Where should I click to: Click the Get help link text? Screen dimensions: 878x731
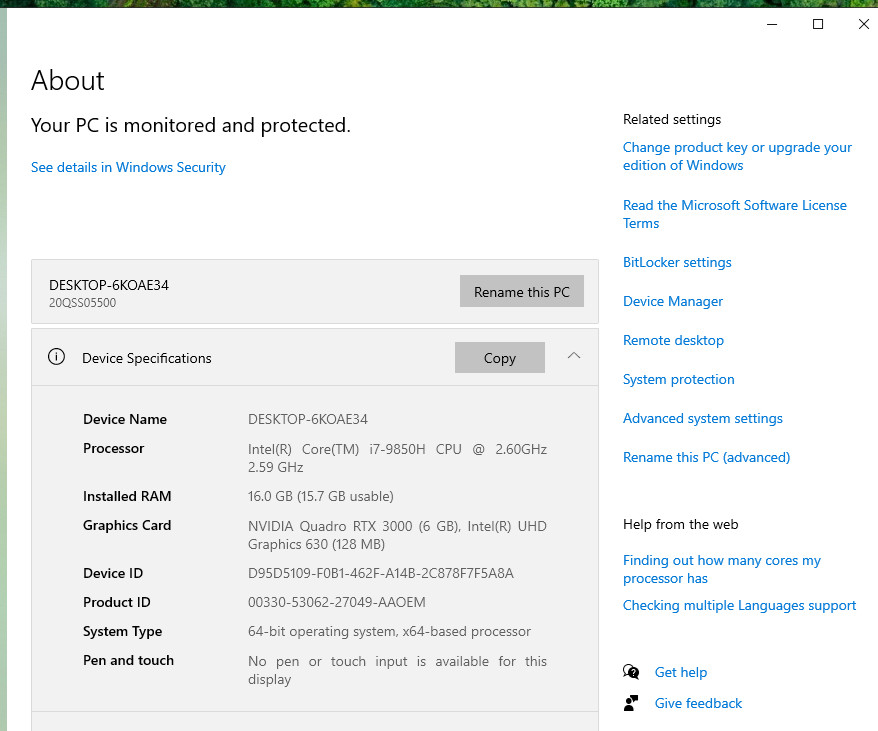(x=681, y=672)
